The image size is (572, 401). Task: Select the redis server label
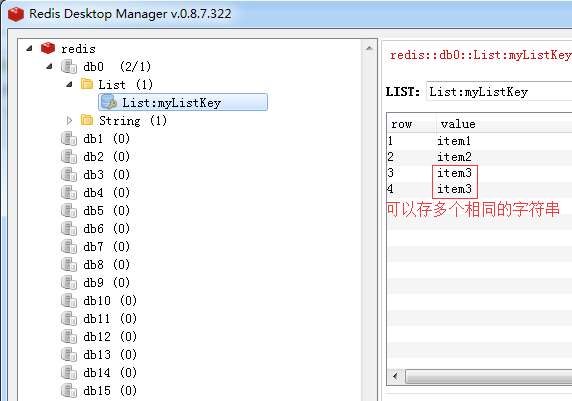[78, 49]
